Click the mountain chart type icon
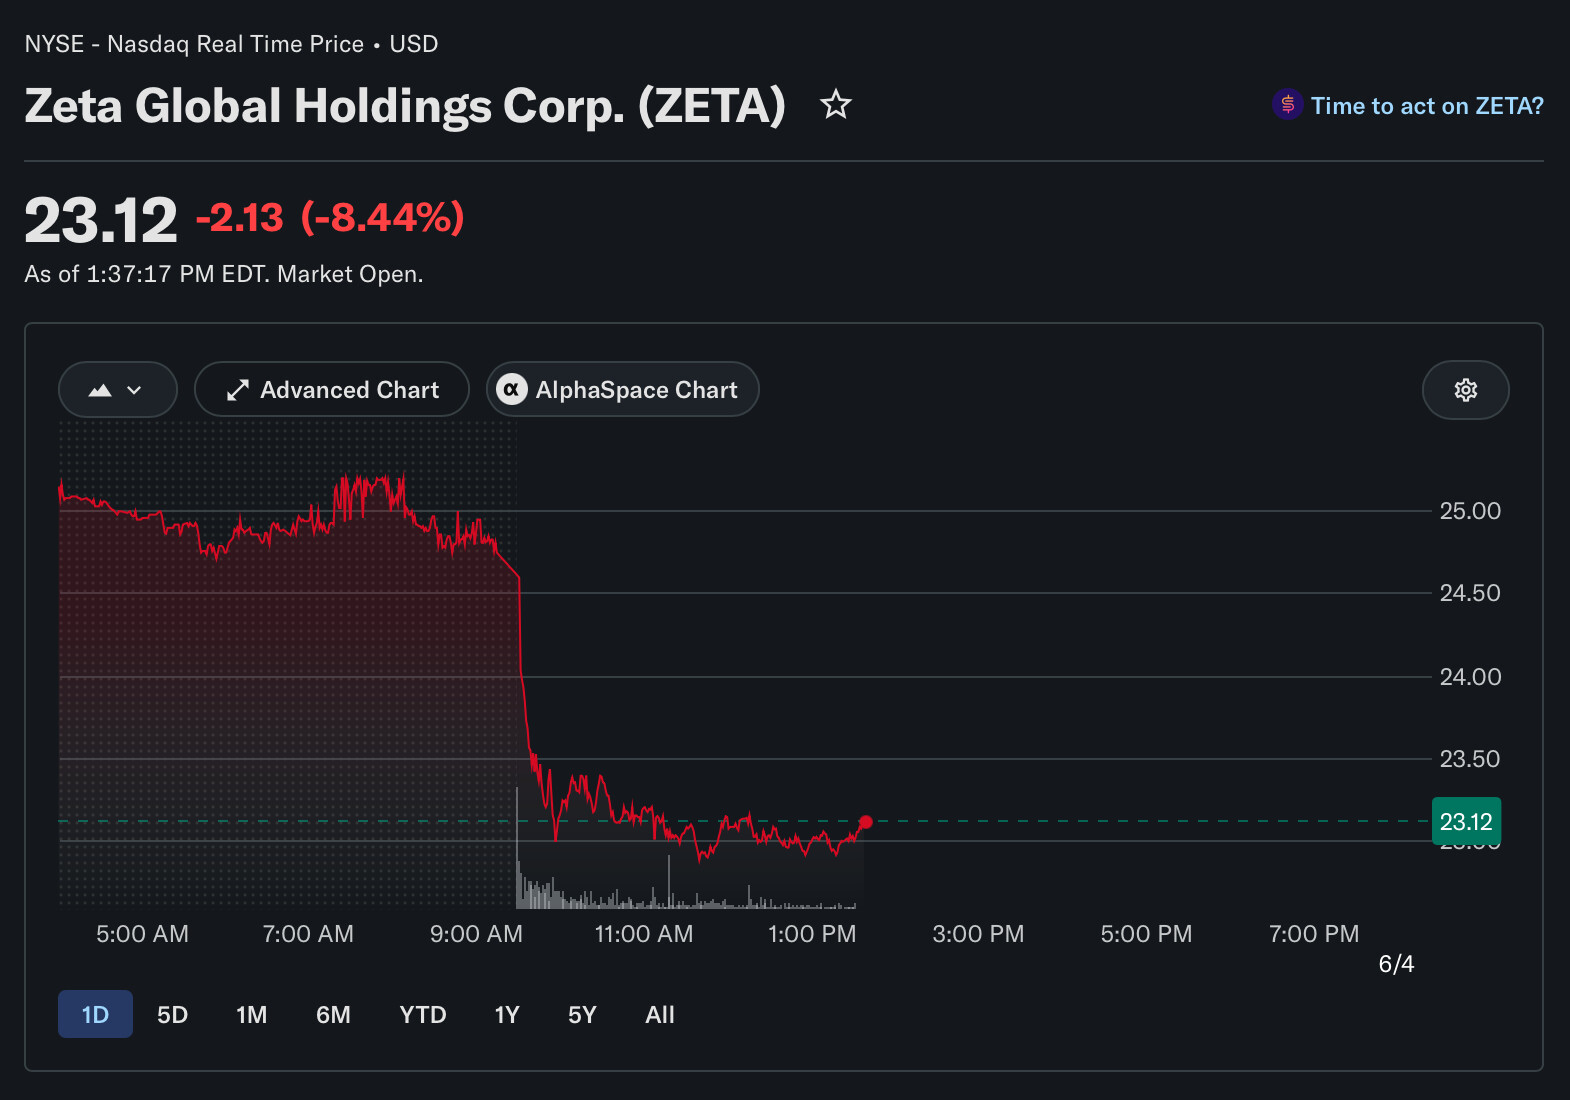 pyautogui.click(x=100, y=390)
